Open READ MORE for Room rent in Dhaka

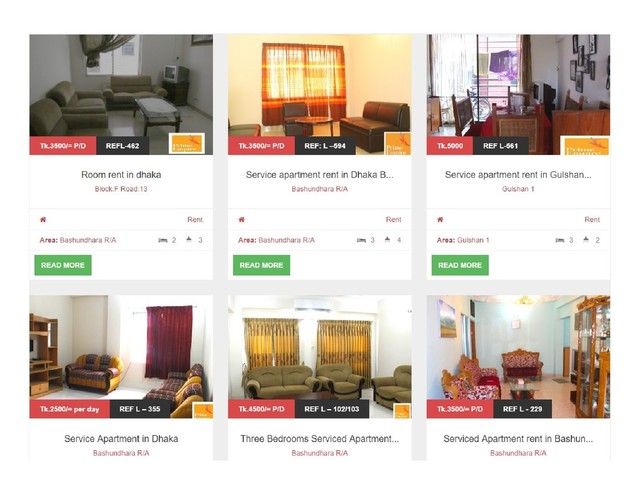tap(63, 265)
